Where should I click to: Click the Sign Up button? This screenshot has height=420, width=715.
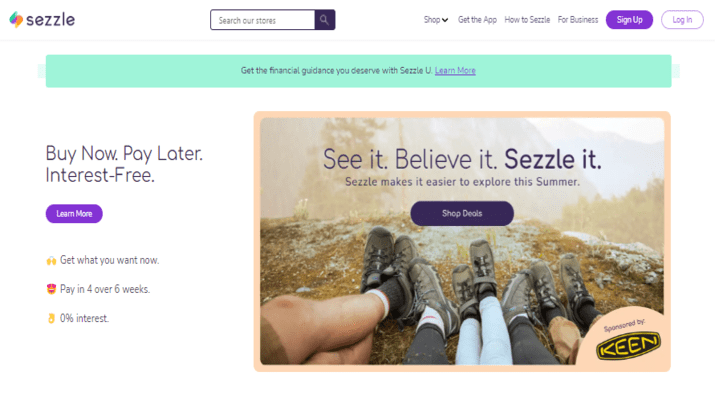coord(629,20)
